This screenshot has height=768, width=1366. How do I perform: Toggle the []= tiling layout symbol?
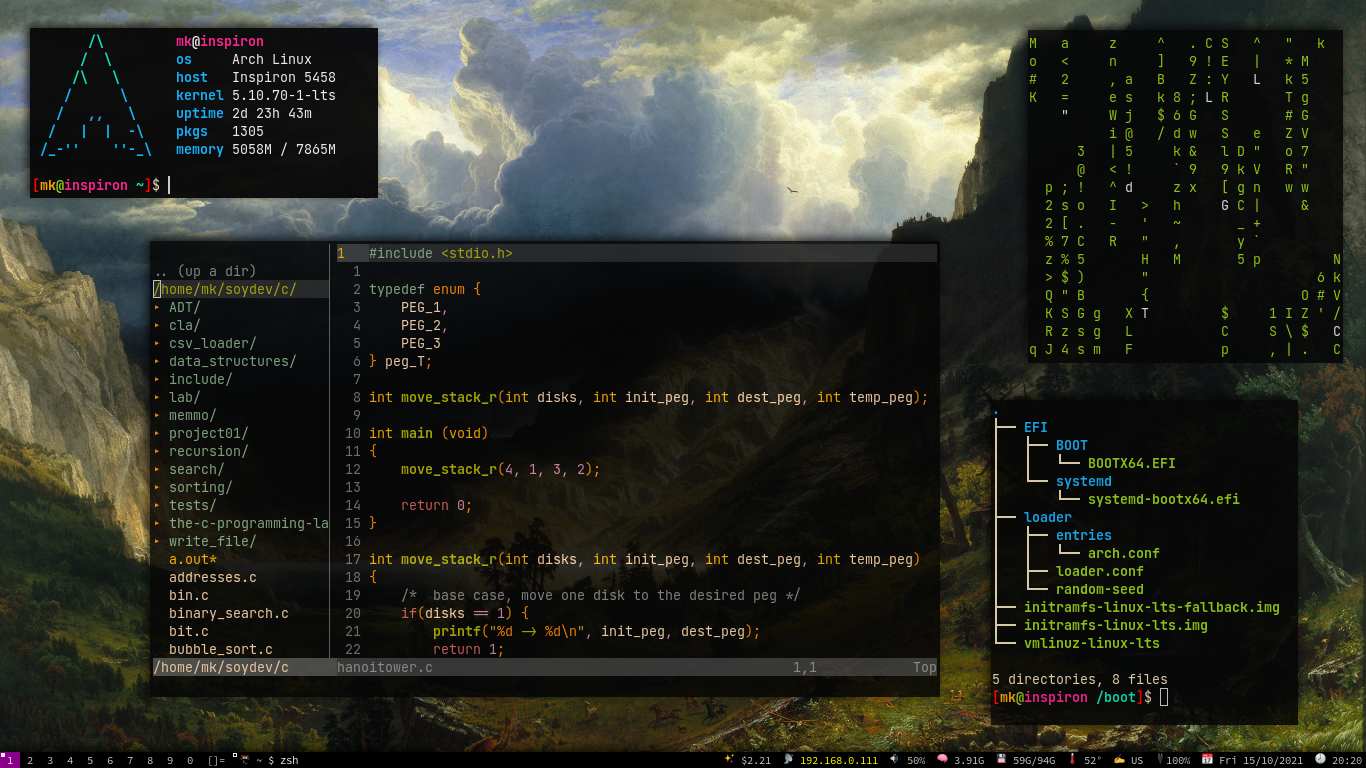[x=216, y=760]
